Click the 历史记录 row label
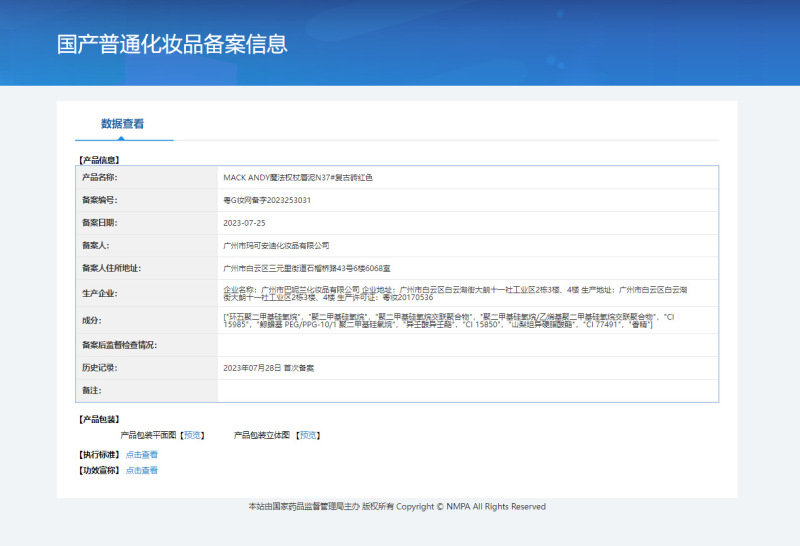The image size is (800, 546). click(x=99, y=367)
